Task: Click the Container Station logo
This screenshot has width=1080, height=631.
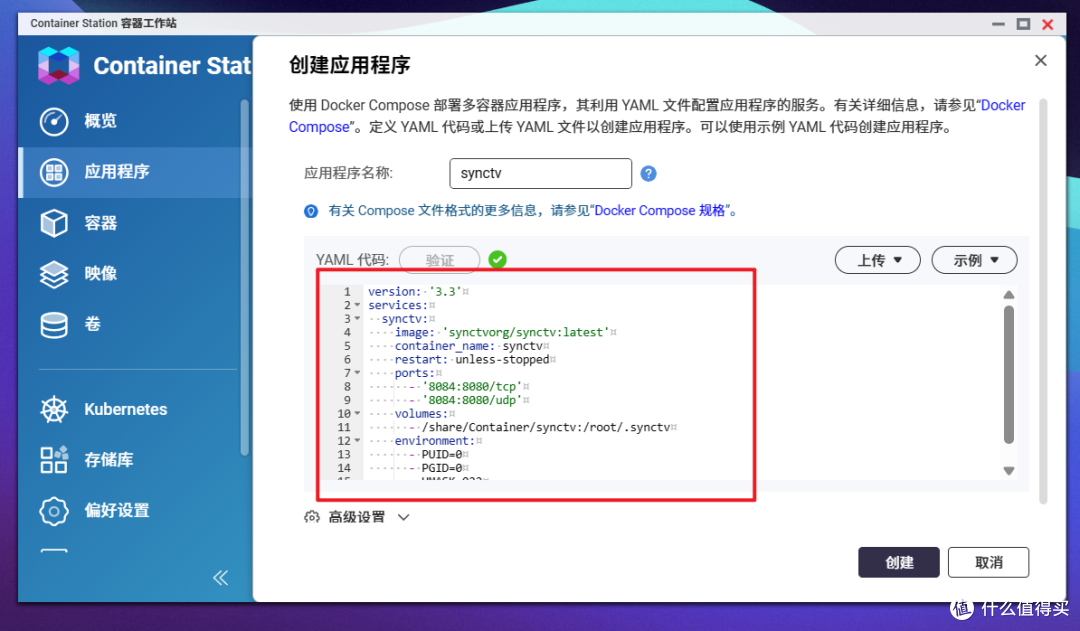Action: click(58, 65)
